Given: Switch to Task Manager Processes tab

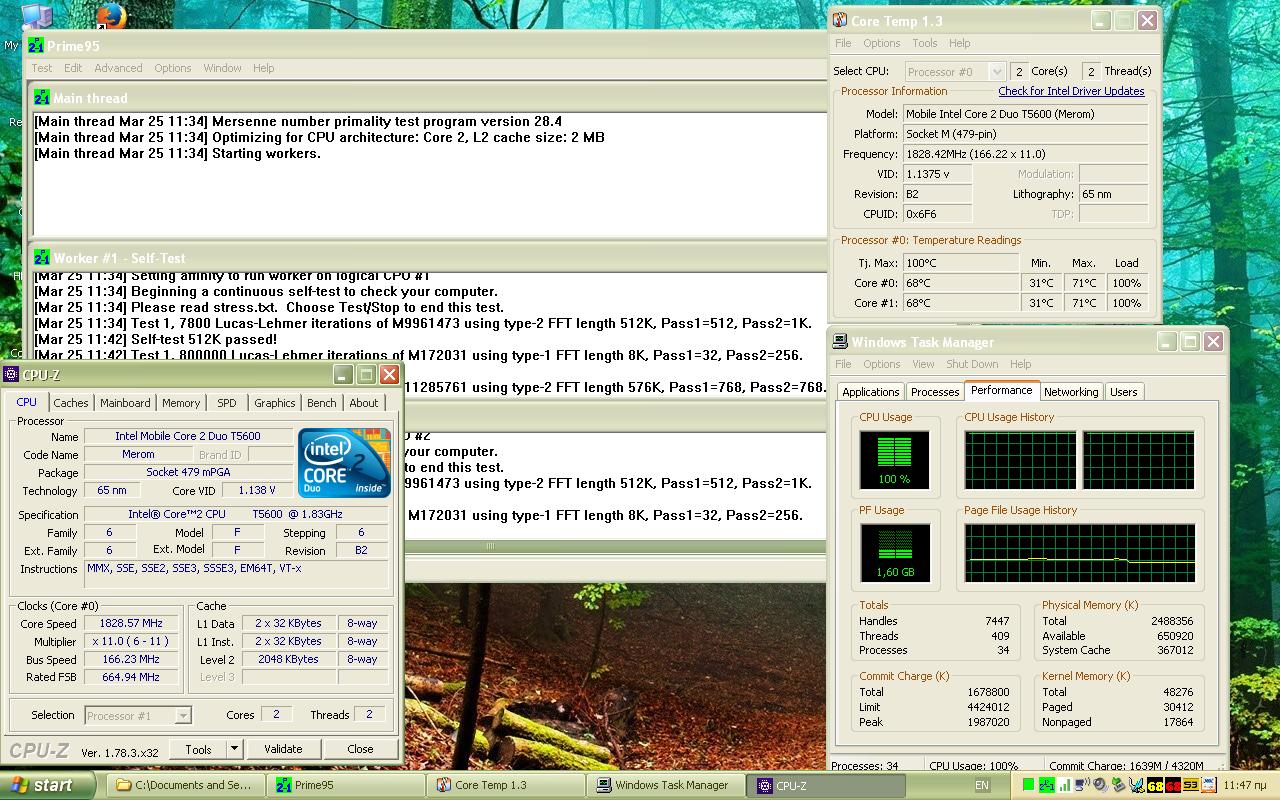Looking at the screenshot, I should [x=935, y=392].
